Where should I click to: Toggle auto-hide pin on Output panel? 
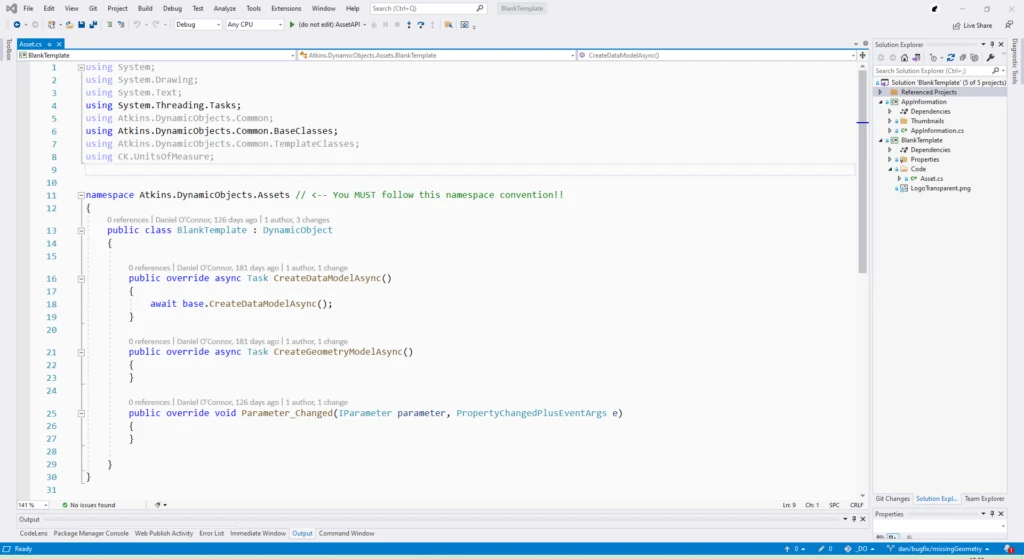(x=853, y=519)
